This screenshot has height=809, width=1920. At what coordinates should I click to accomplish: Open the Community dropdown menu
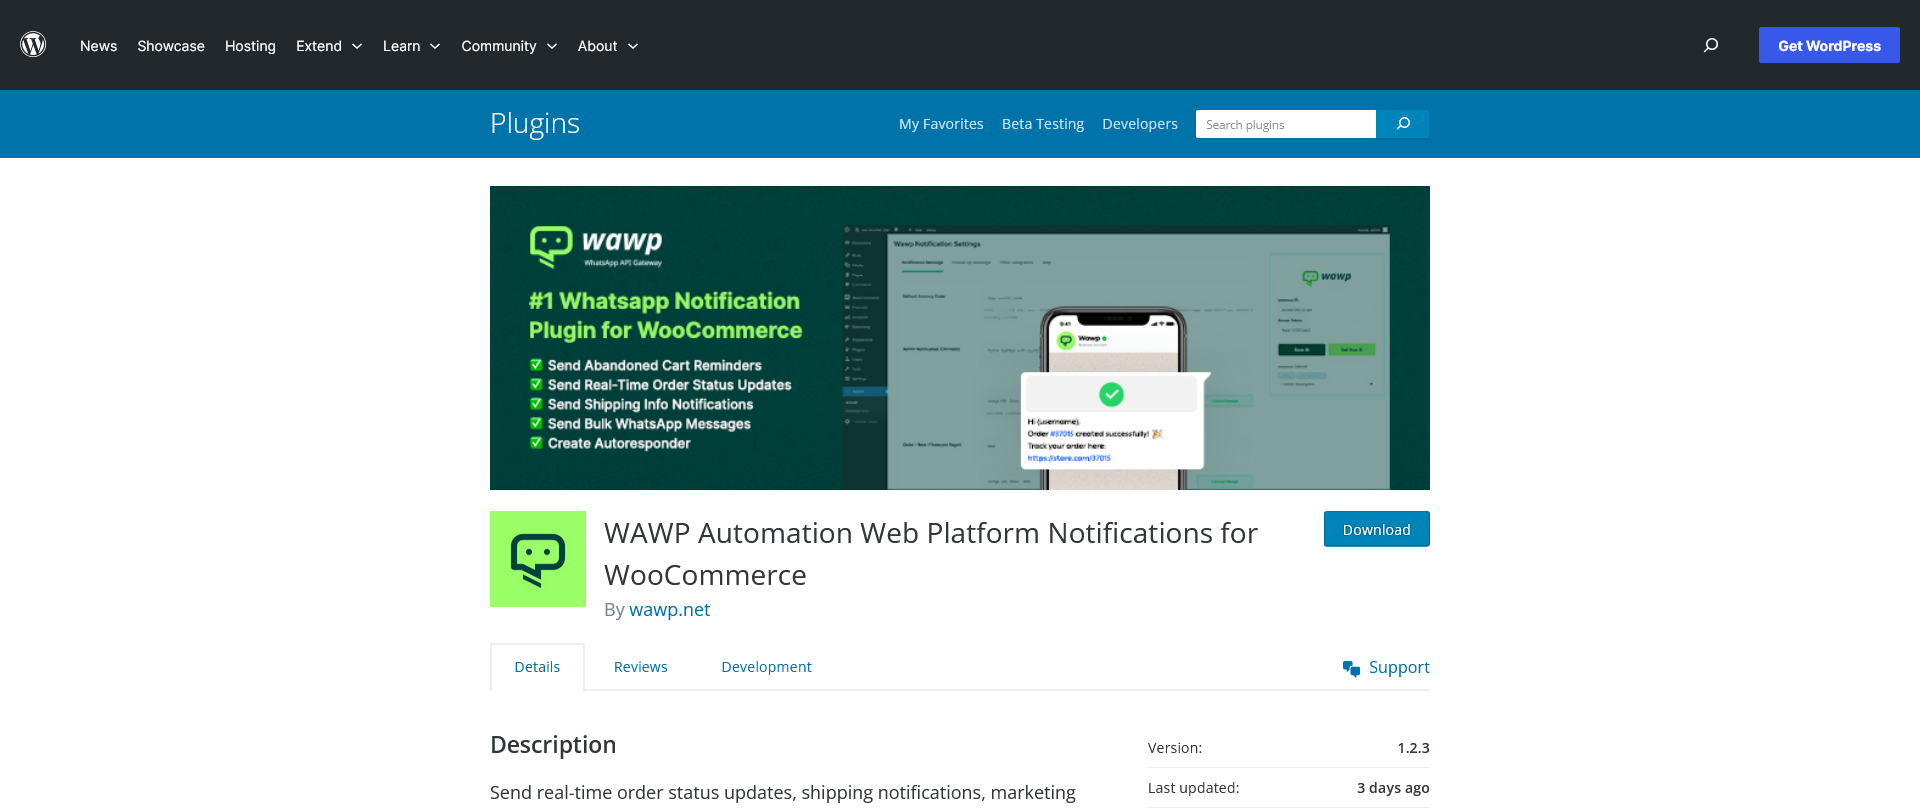[x=508, y=46]
